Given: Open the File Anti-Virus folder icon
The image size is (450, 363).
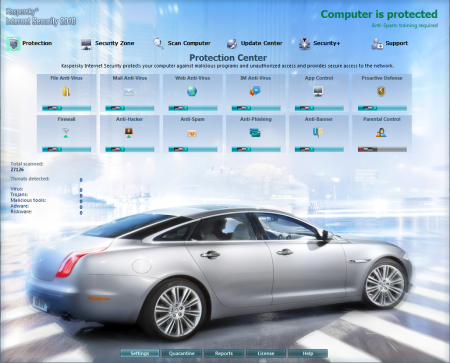Looking at the screenshot, I should [x=66, y=91].
